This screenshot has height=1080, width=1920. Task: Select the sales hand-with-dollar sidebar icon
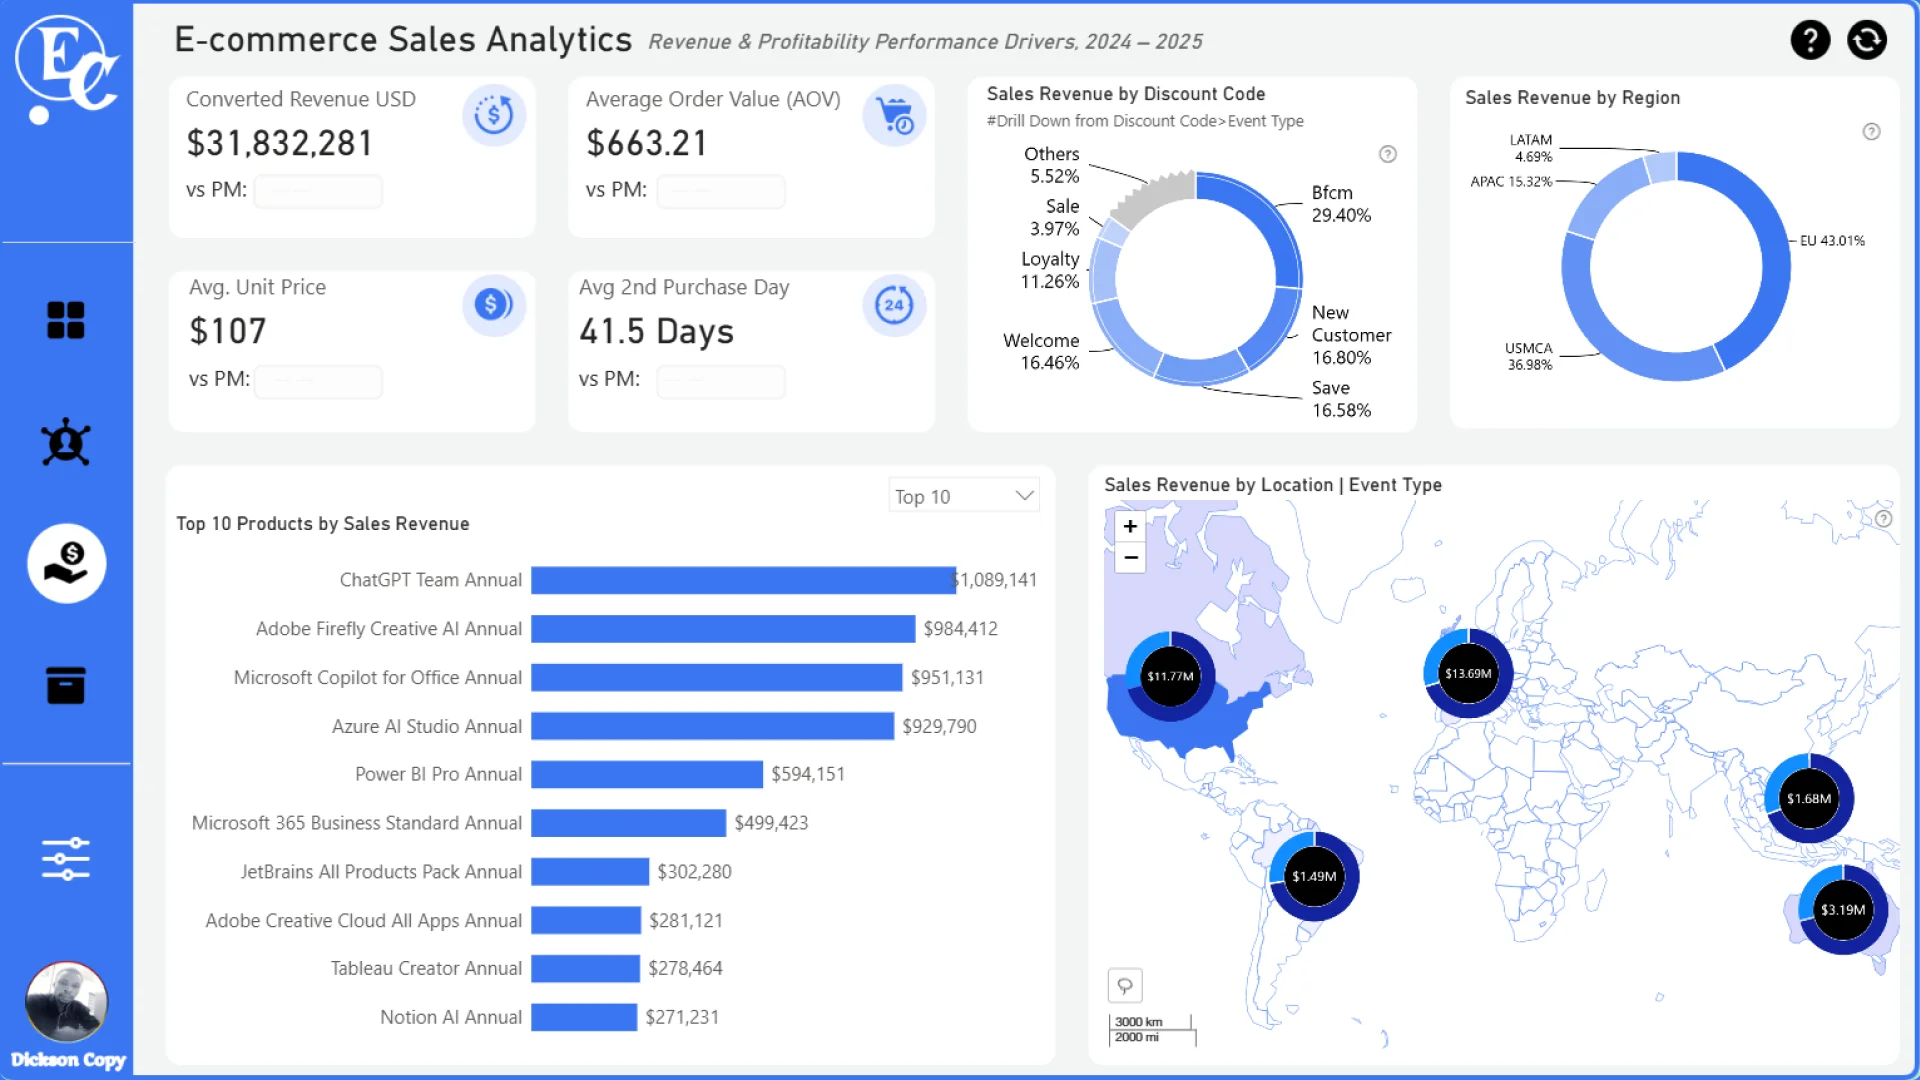click(x=66, y=563)
